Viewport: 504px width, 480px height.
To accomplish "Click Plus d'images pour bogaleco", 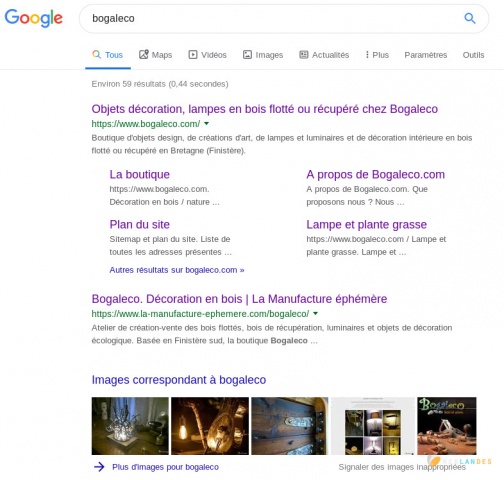I will (165, 467).
